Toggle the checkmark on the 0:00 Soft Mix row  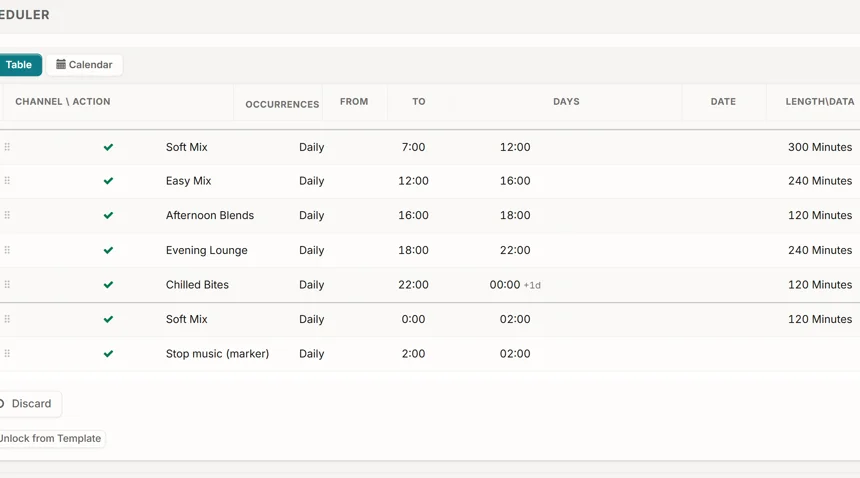(x=109, y=320)
